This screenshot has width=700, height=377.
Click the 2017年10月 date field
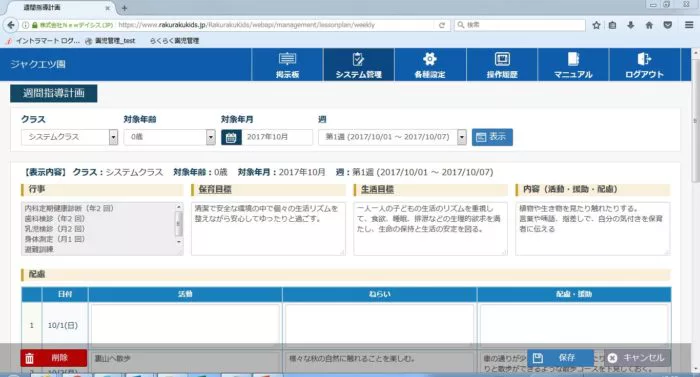pos(277,137)
